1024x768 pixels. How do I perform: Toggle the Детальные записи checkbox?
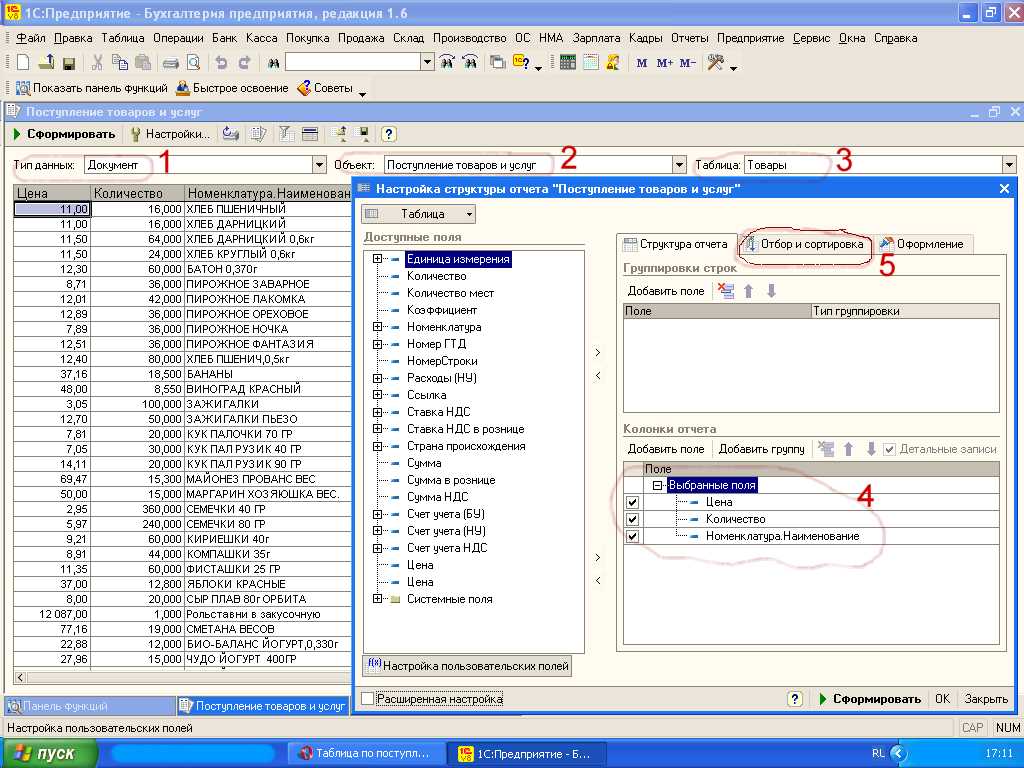[x=889, y=449]
